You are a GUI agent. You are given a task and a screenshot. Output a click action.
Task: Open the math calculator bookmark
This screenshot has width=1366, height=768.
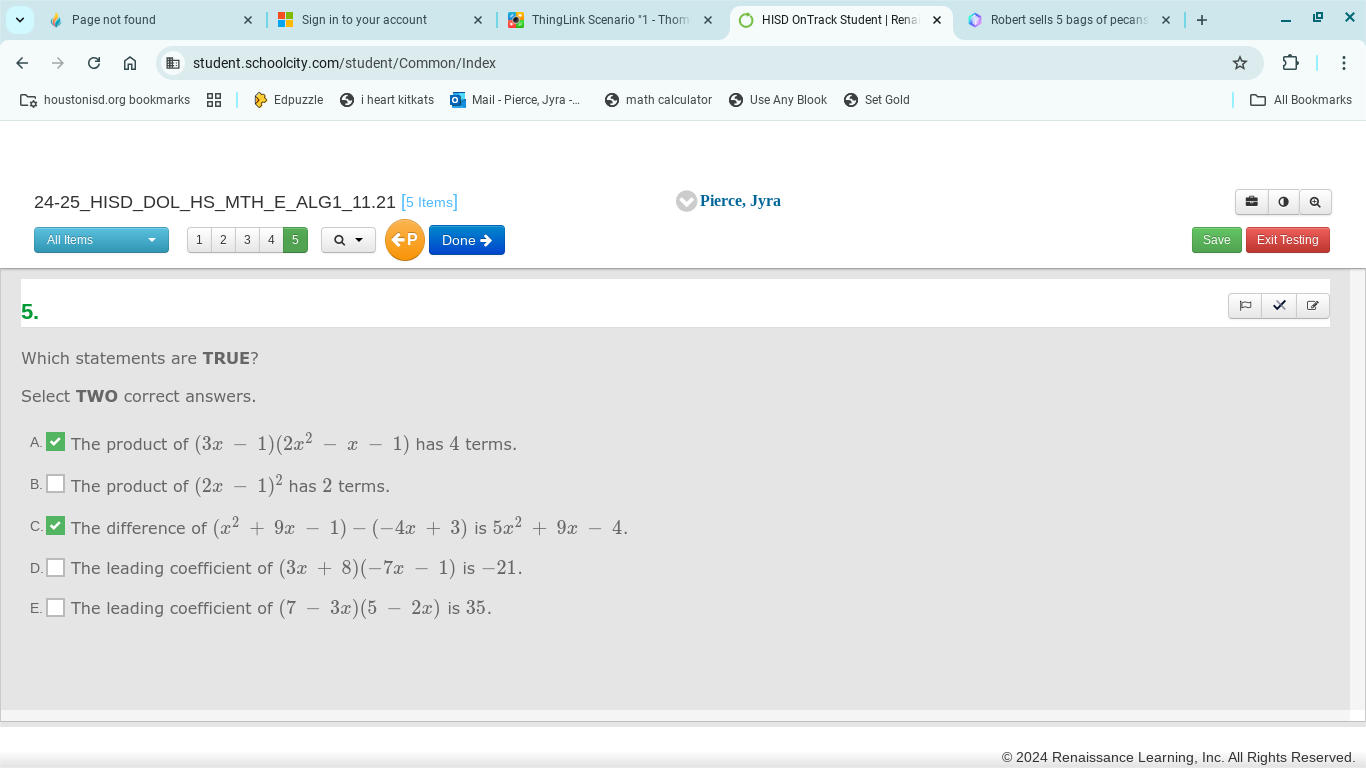coord(659,100)
